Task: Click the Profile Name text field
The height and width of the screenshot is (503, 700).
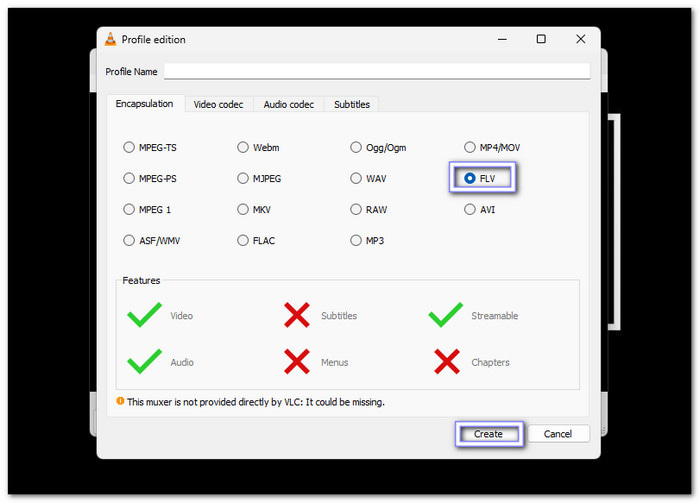Action: 377,71
